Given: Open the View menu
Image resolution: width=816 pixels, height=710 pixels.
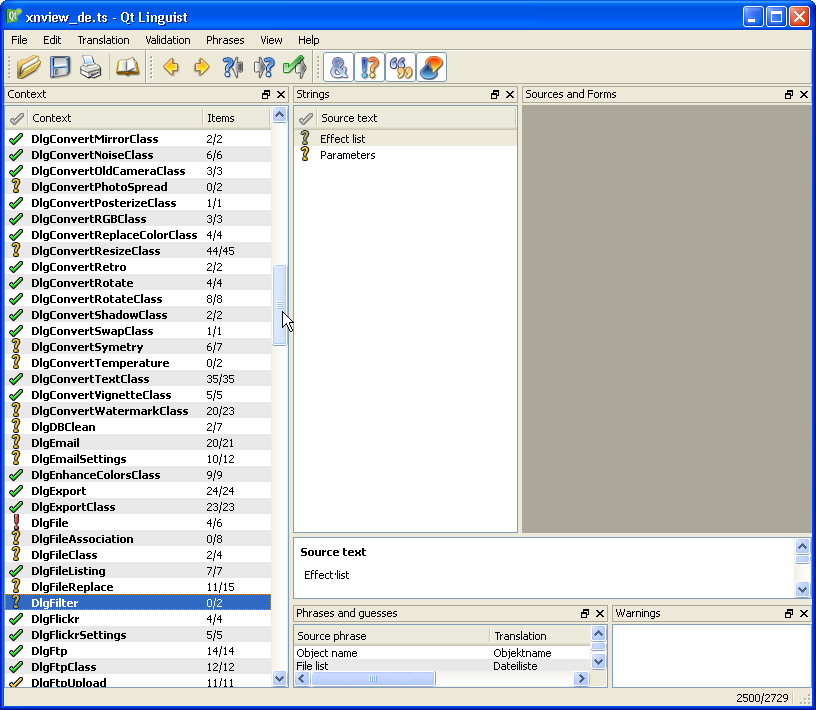Looking at the screenshot, I should [x=271, y=40].
